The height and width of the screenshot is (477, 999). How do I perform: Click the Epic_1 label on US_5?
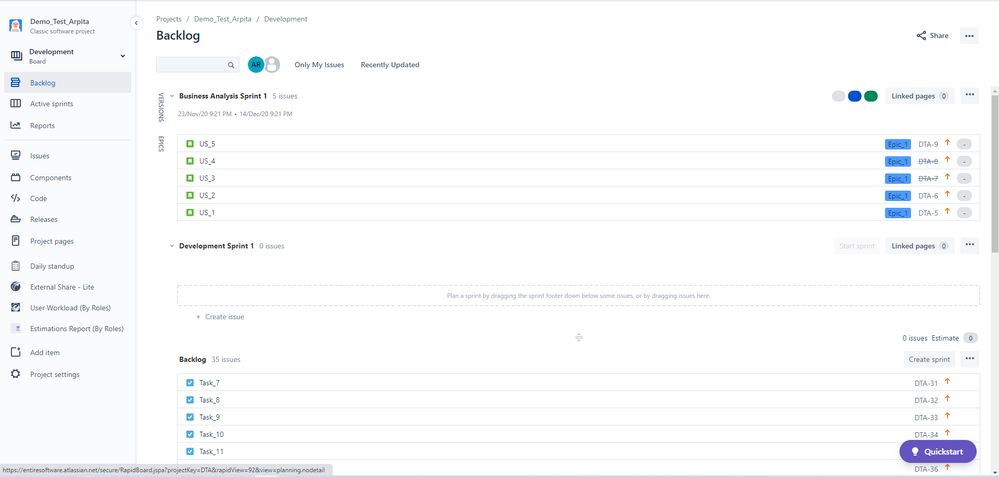898,145
